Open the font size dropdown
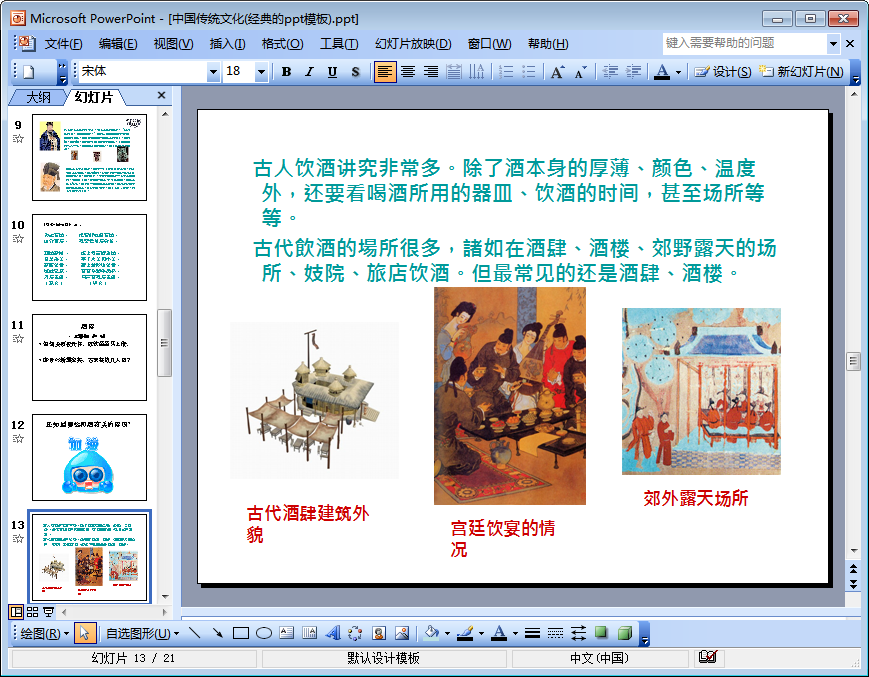This screenshot has height=677, width=869. (261, 71)
